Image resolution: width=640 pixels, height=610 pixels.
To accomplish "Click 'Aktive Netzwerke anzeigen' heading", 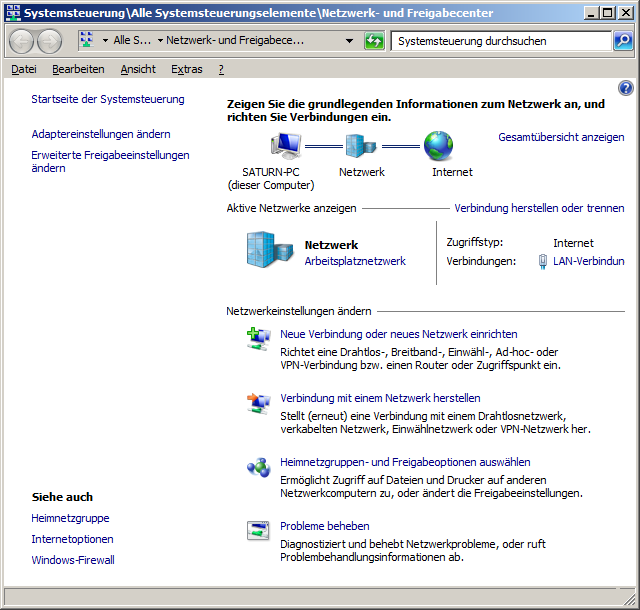I will (x=291, y=208).
